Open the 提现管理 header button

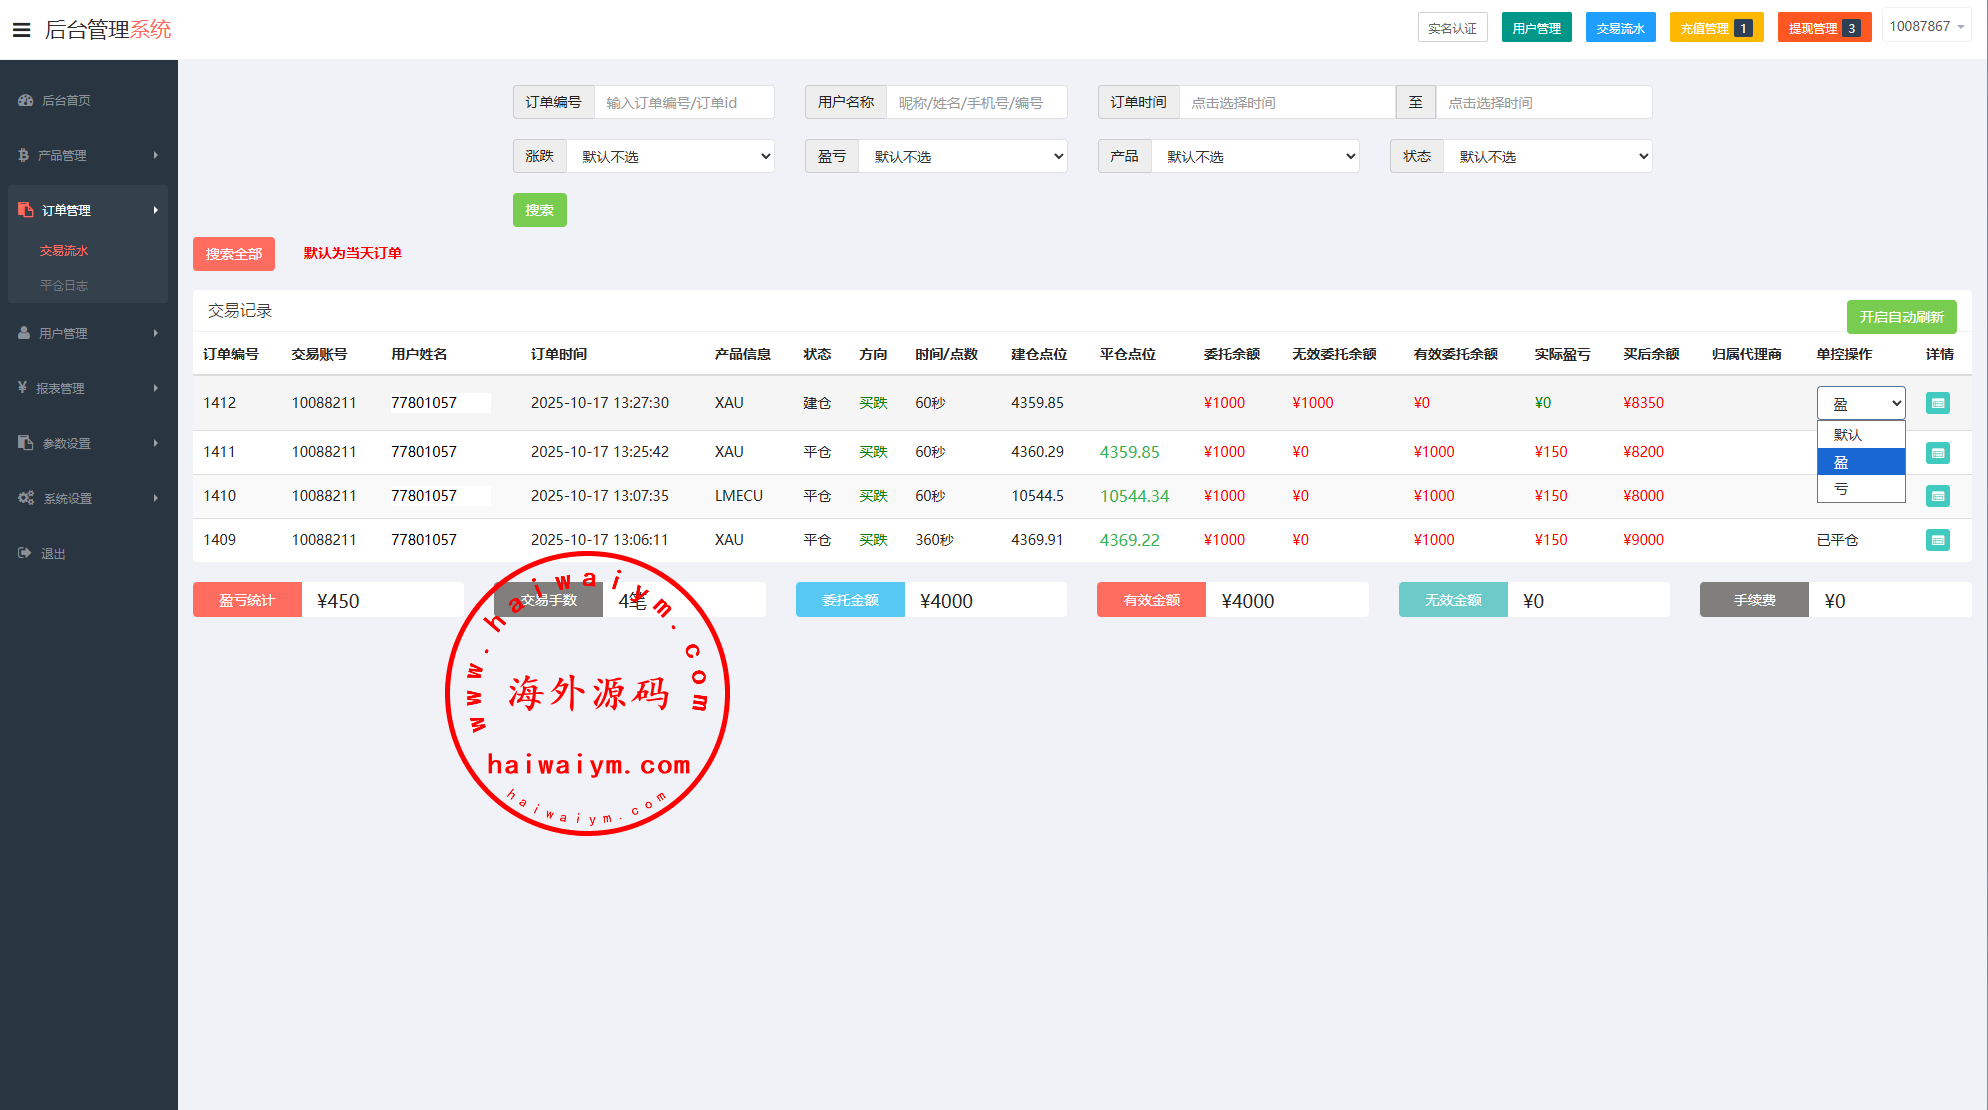coord(1823,28)
